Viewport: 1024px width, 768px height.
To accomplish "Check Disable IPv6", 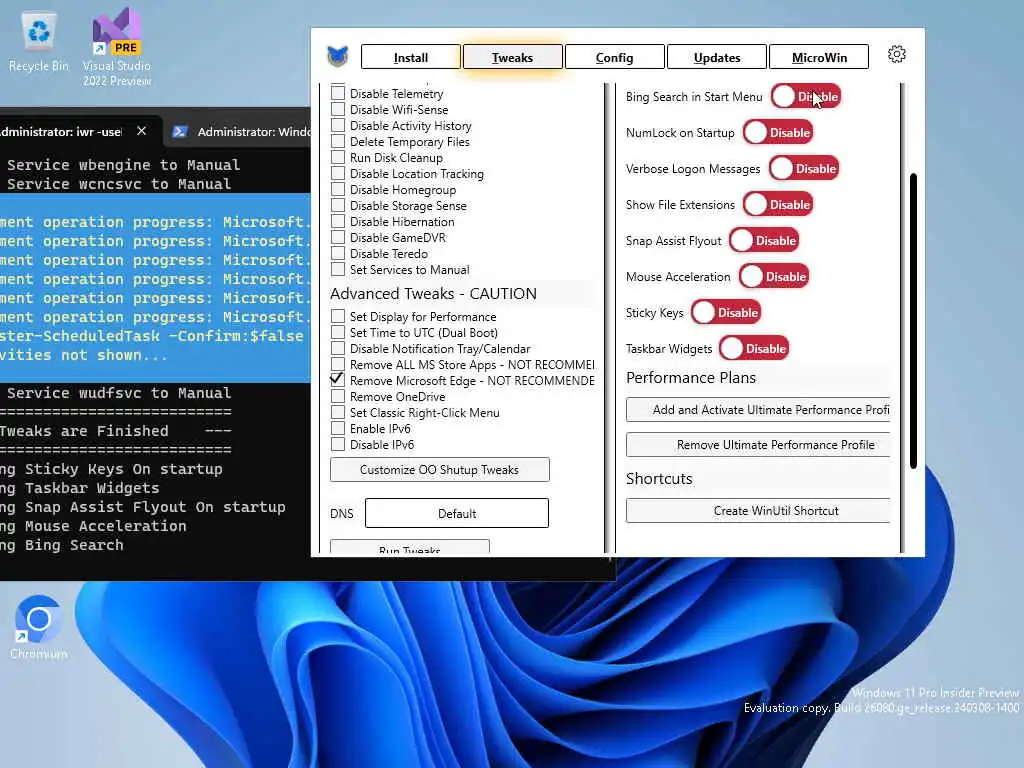I will (x=338, y=444).
